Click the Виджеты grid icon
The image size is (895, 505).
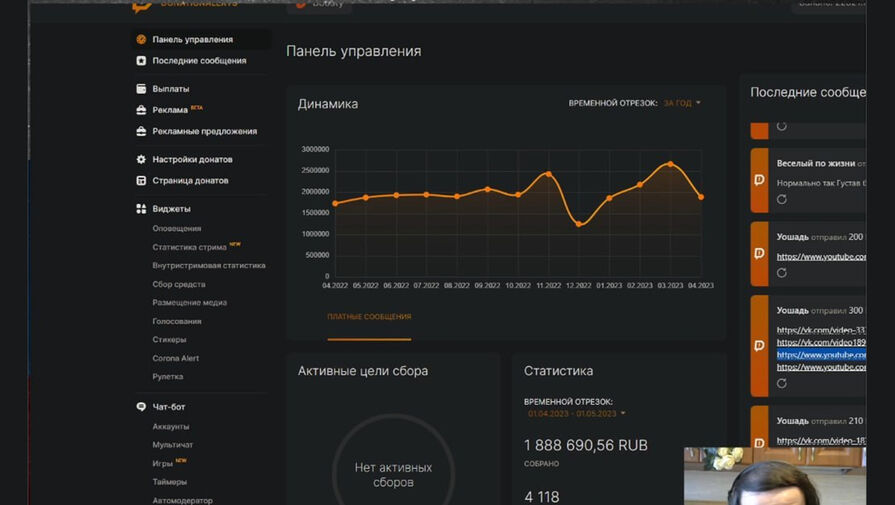[x=141, y=209]
